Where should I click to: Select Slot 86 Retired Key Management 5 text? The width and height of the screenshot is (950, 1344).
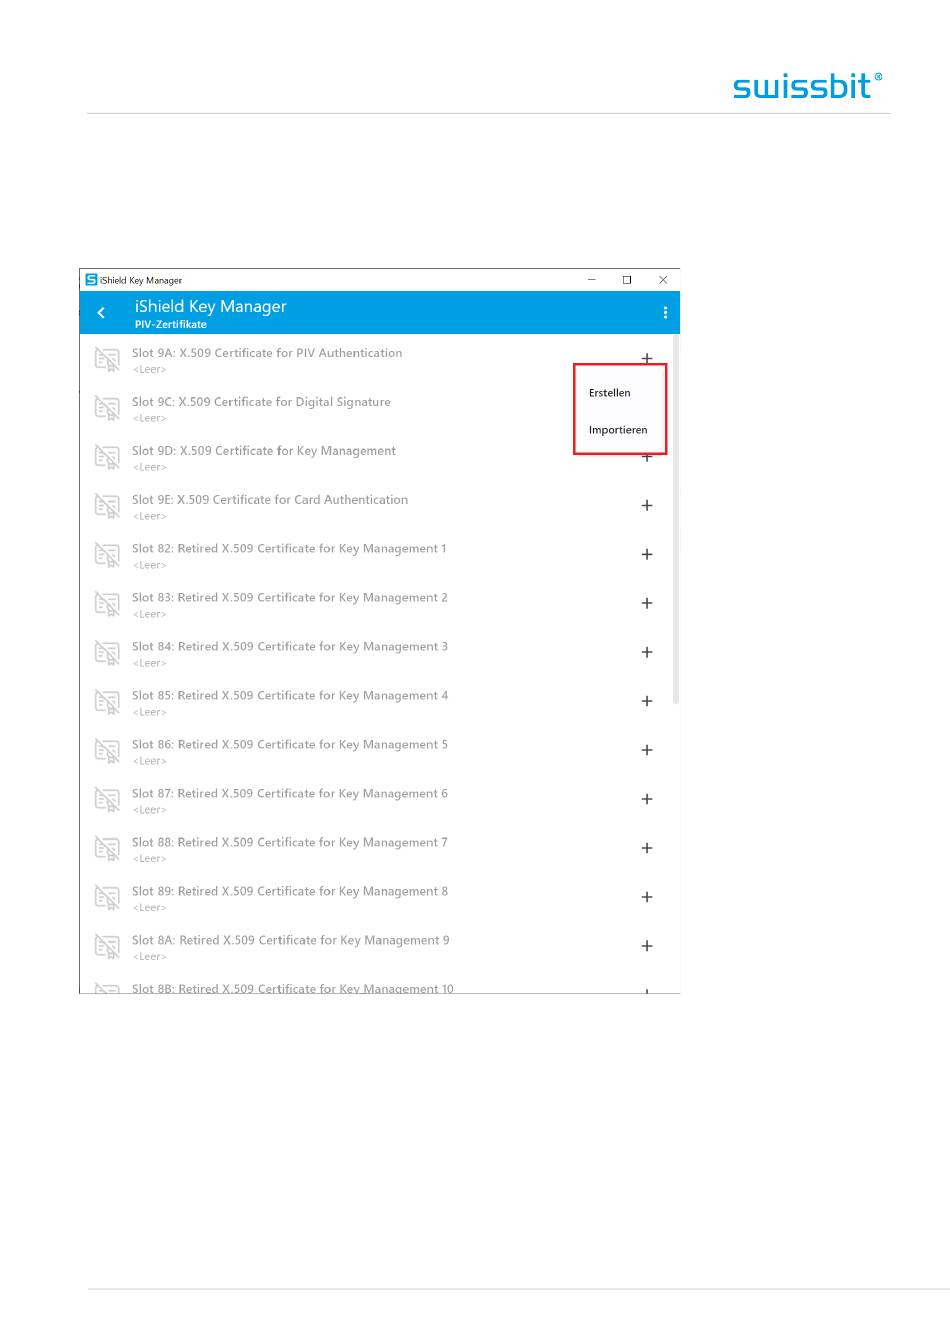[x=290, y=745]
